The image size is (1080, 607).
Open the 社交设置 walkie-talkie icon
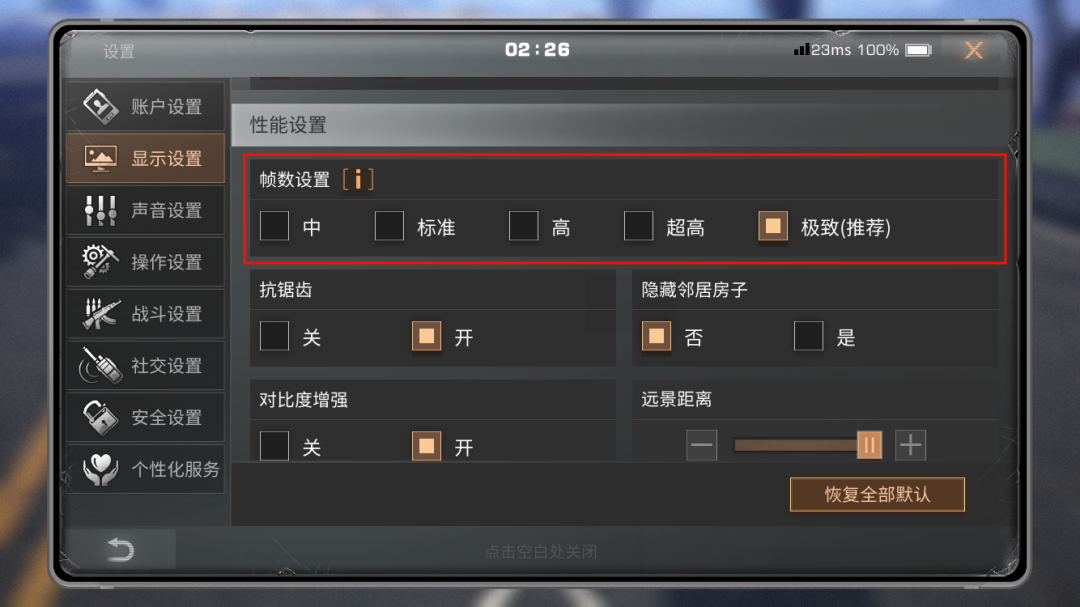(101, 365)
